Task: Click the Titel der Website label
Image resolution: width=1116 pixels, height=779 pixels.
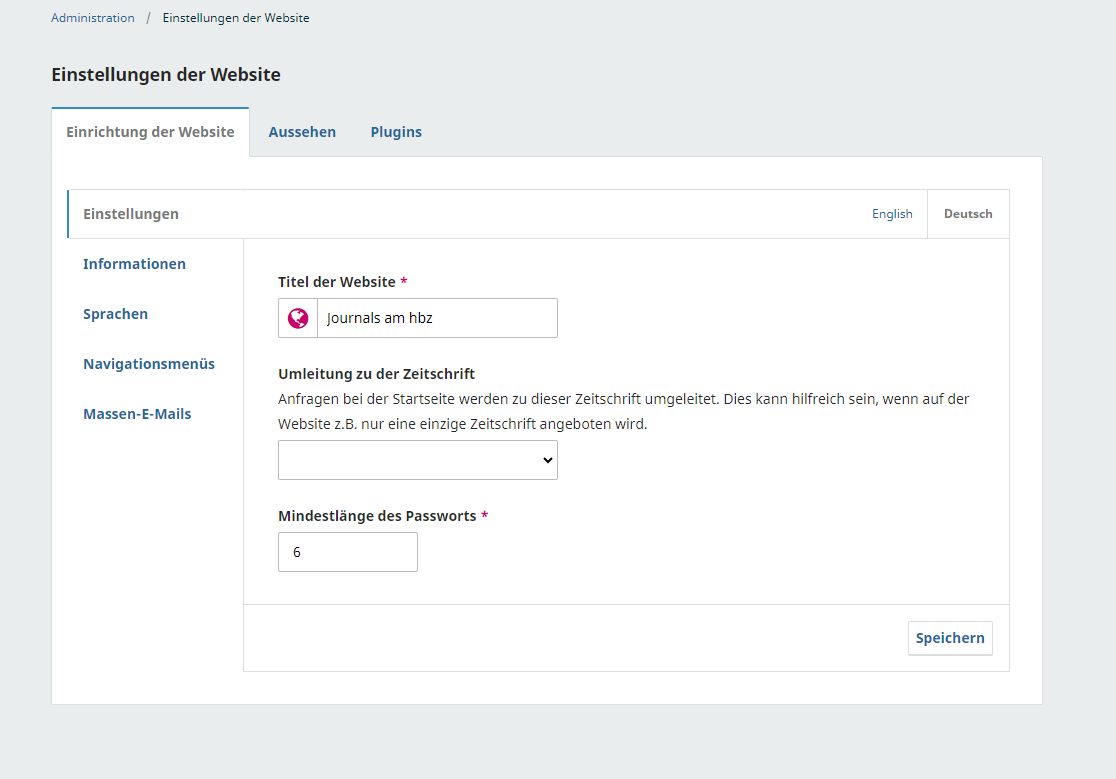Action: pos(336,282)
